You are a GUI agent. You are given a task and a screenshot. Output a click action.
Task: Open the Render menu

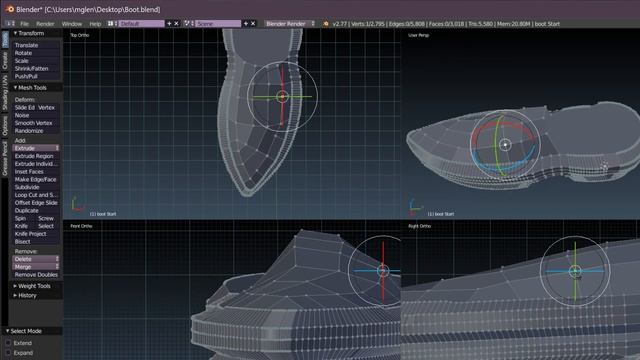tap(45, 24)
